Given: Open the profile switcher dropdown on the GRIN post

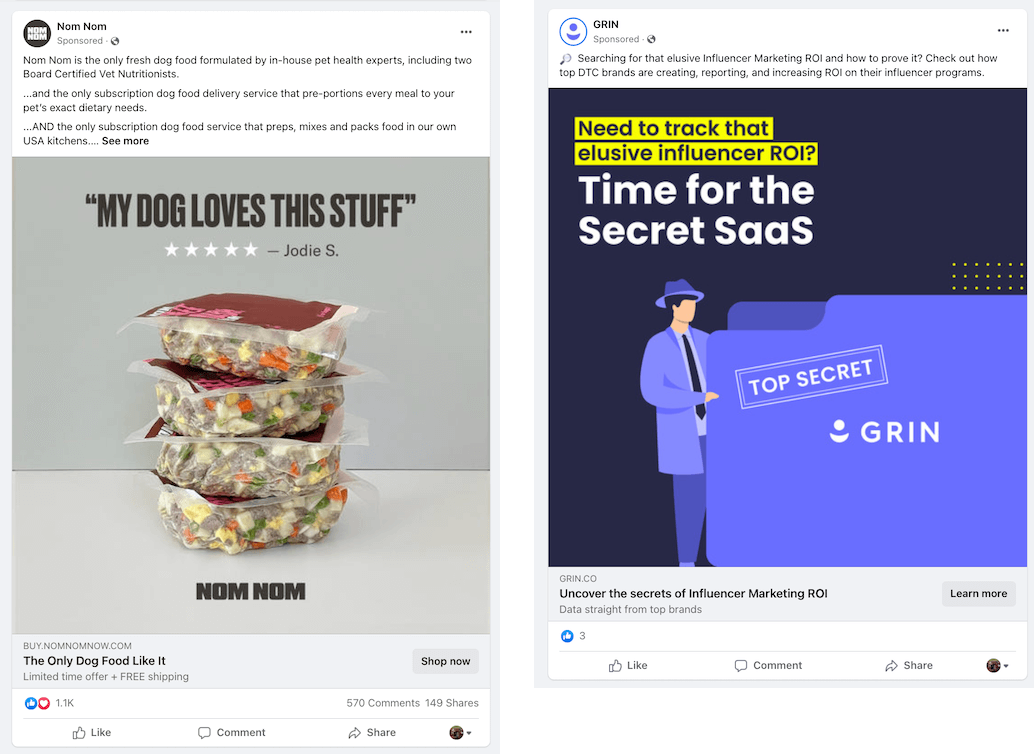Looking at the screenshot, I should pyautogui.click(x=997, y=665).
